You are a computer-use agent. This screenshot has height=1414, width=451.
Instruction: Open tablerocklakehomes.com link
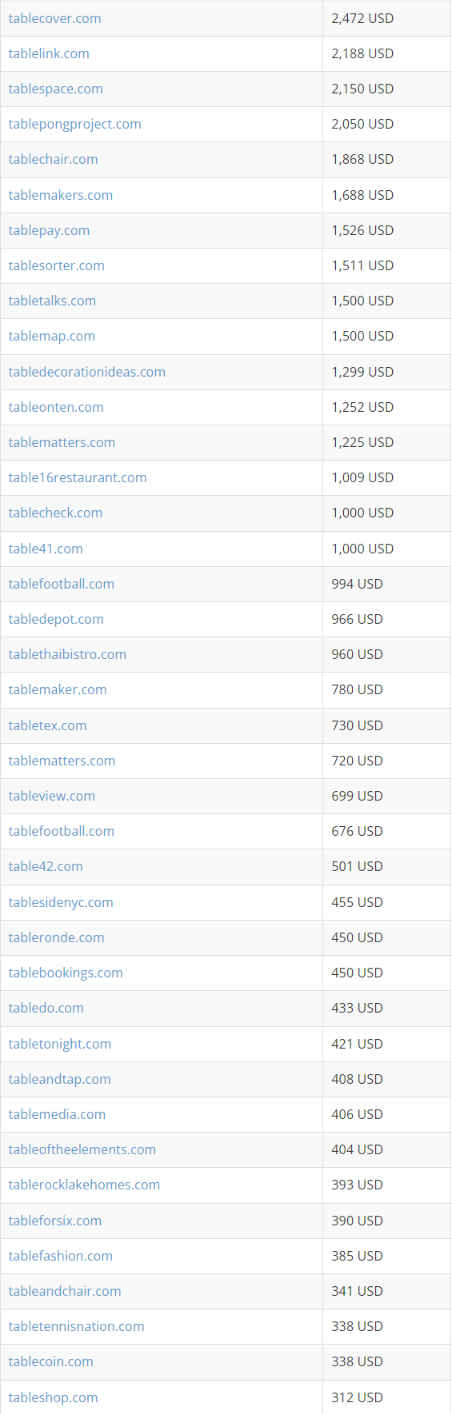tap(84, 1184)
